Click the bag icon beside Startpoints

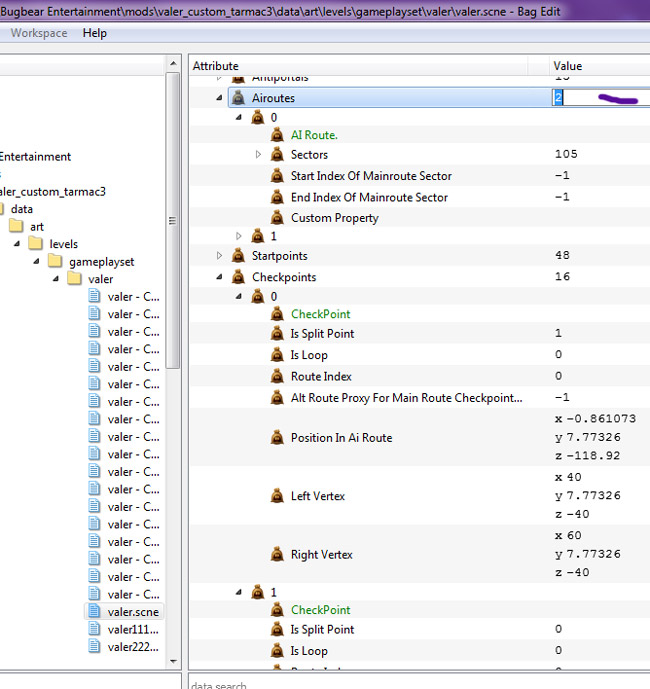tap(238, 255)
